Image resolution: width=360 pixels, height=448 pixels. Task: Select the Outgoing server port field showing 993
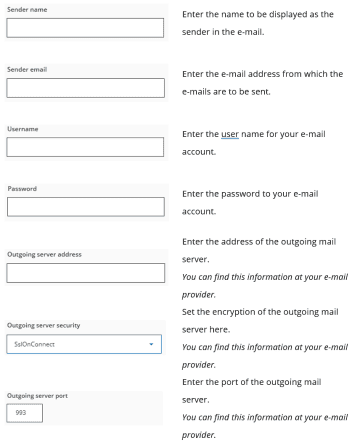[x=25, y=413]
